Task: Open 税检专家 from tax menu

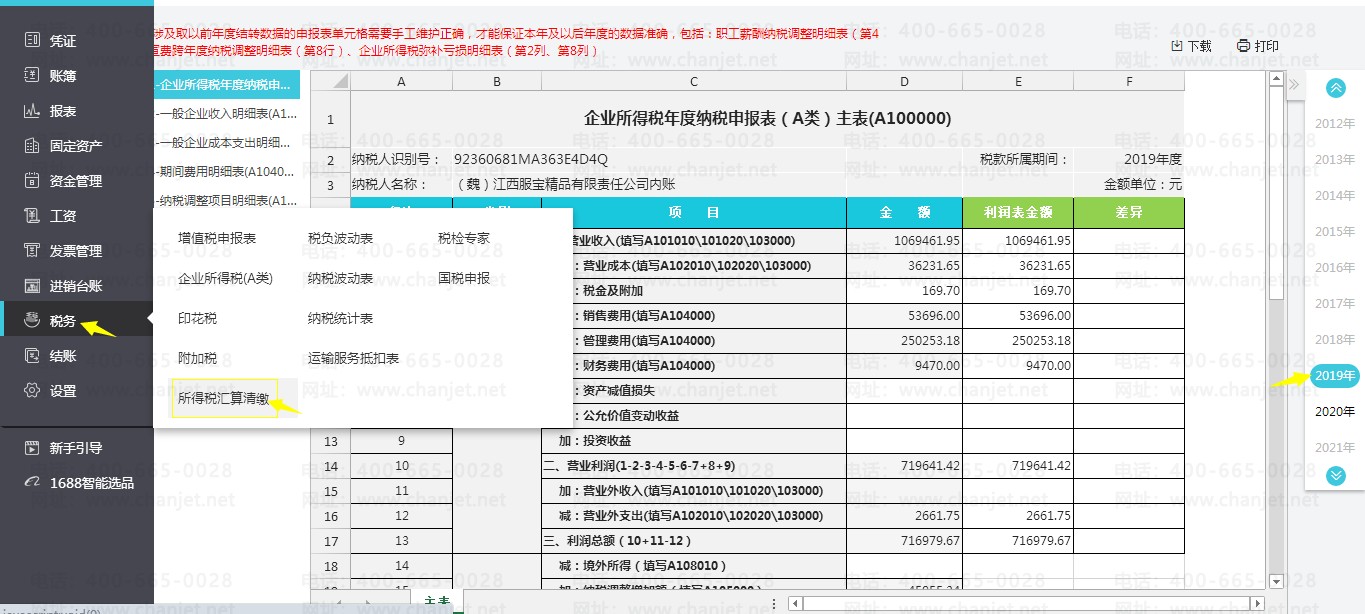Action: pos(464,238)
